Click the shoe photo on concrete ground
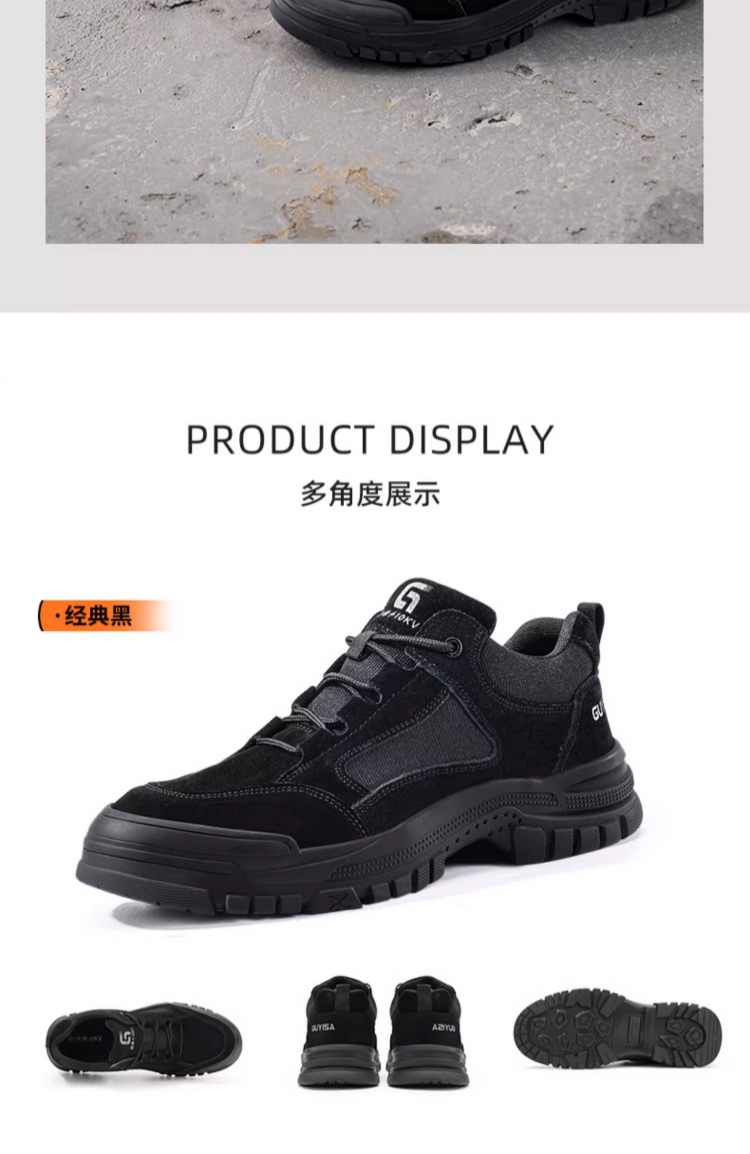Screen dimensions: 750x1154 click(374, 121)
